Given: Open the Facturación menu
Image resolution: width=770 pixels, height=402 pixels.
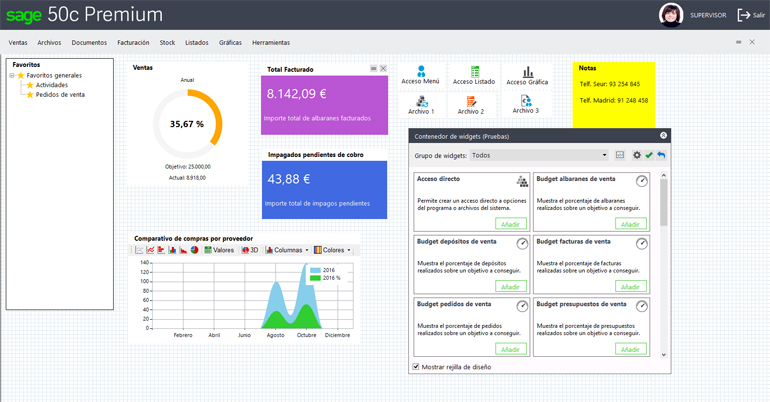Looking at the screenshot, I should (x=133, y=43).
